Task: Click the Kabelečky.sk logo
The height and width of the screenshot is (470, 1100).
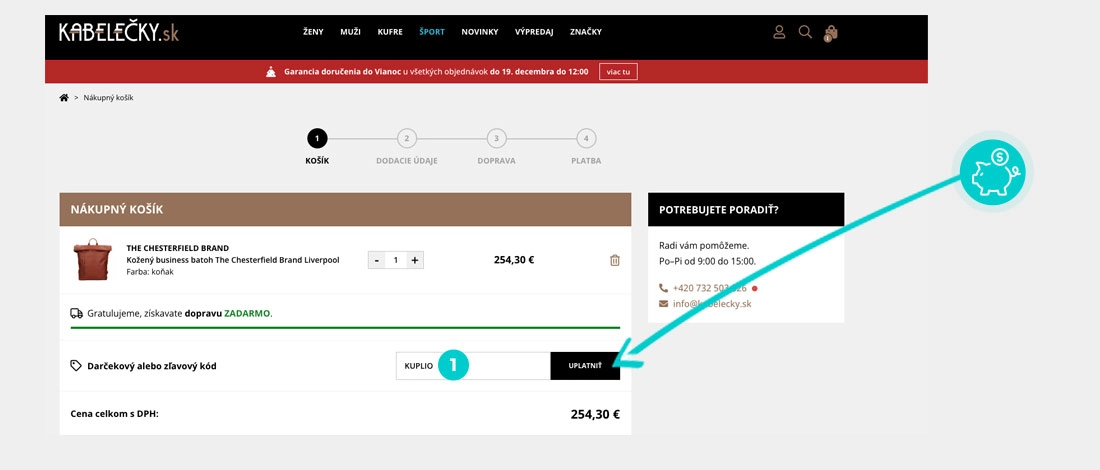Action: tap(119, 32)
